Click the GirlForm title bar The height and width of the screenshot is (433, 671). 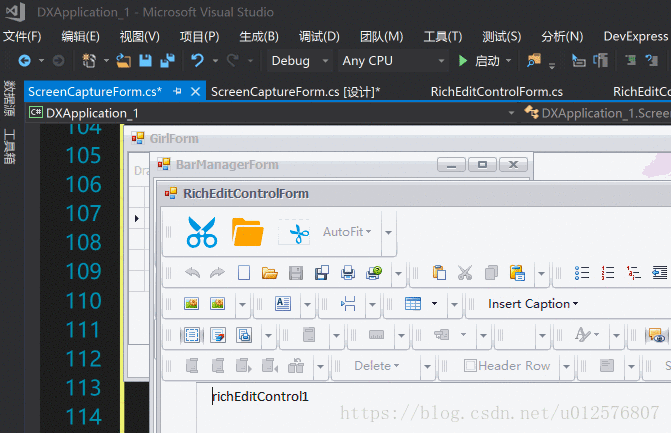tap(398, 138)
